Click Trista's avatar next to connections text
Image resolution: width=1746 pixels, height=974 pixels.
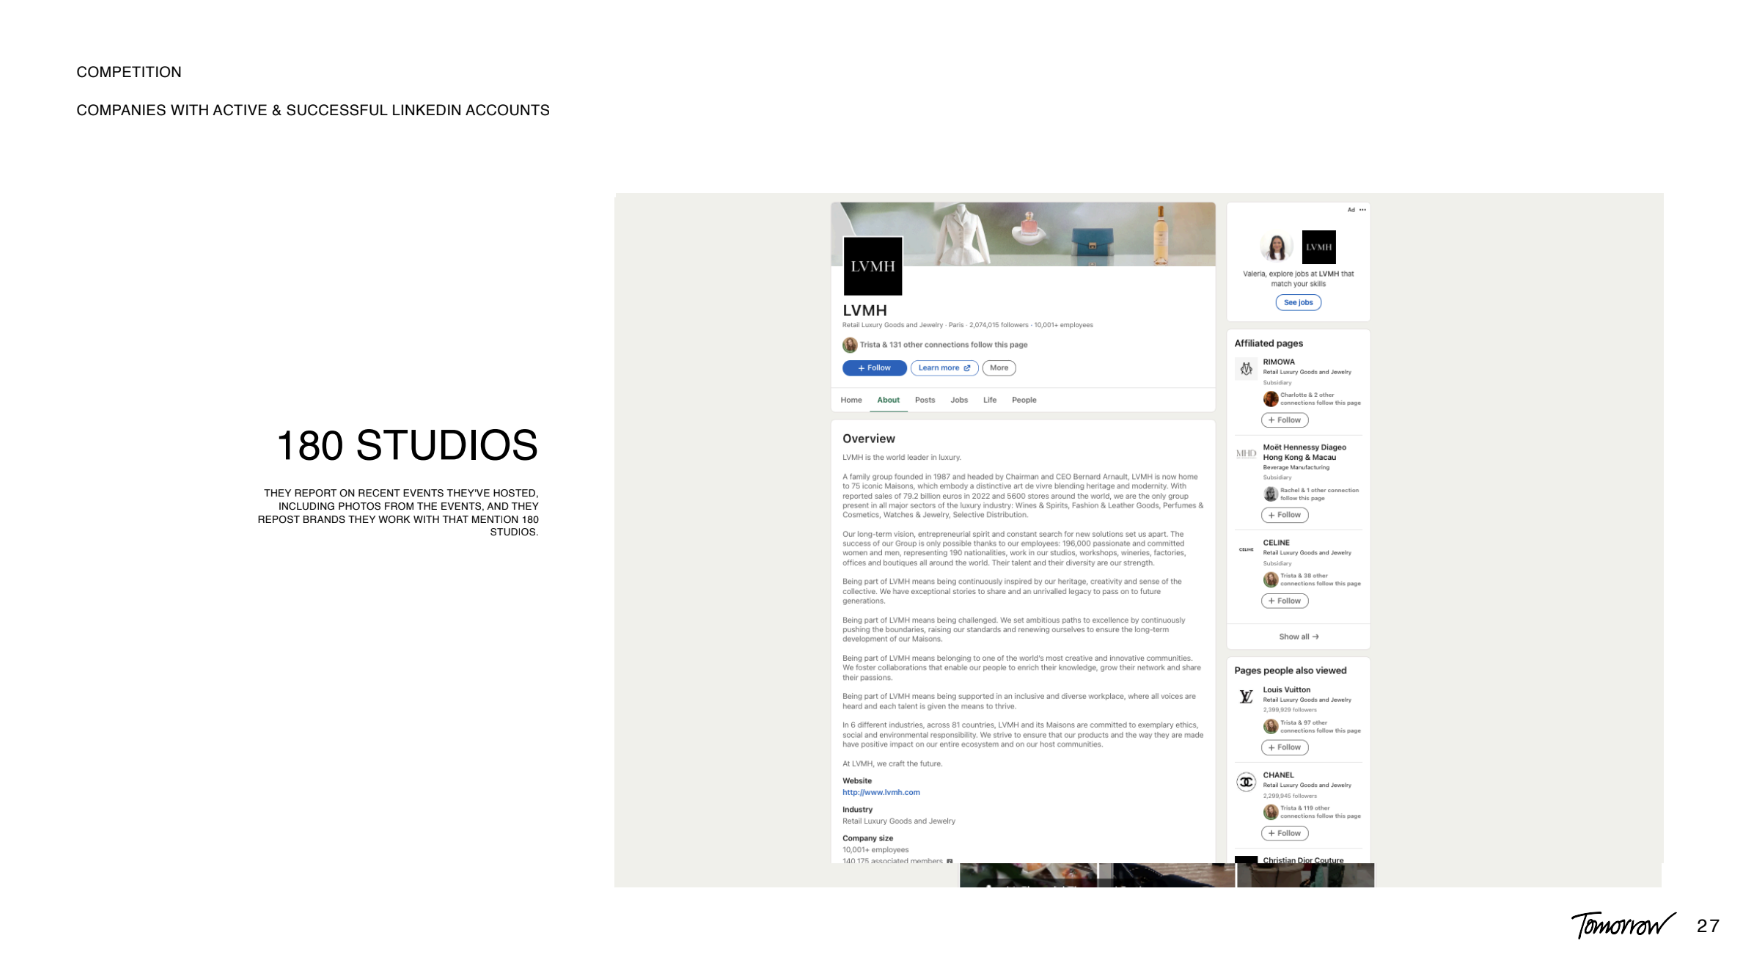(x=850, y=345)
